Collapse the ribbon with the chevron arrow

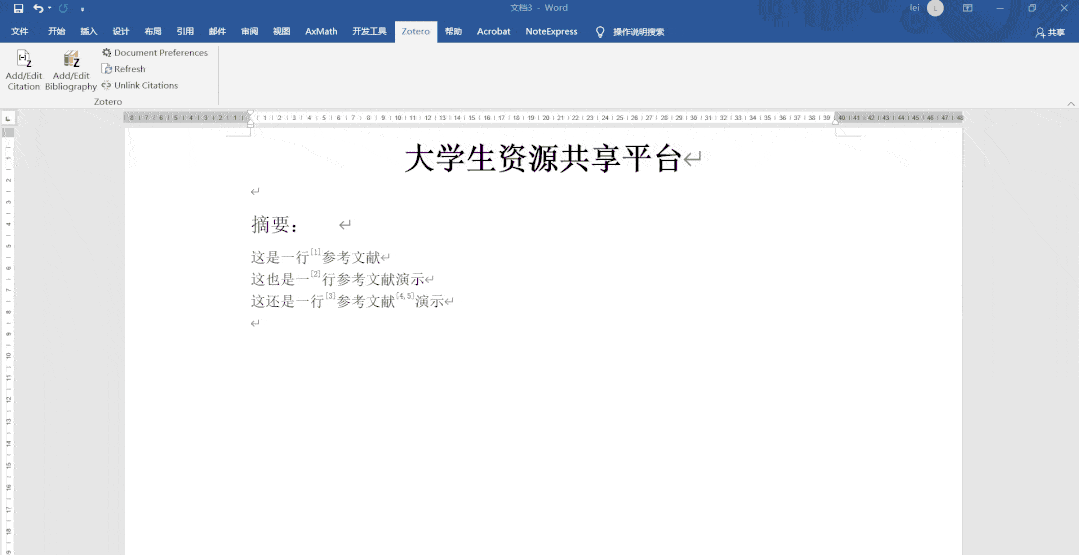pyautogui.click(x=1070, y=102)
